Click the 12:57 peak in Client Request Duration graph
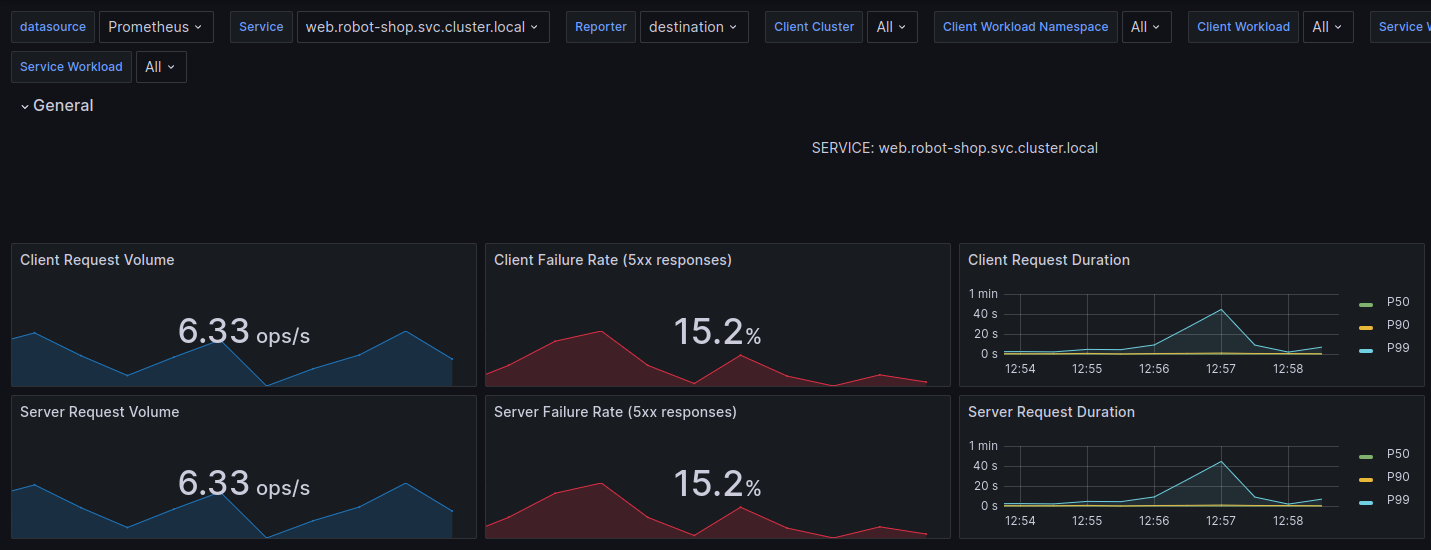Viewport: 1431px width, 550px height. point(1221,309)
